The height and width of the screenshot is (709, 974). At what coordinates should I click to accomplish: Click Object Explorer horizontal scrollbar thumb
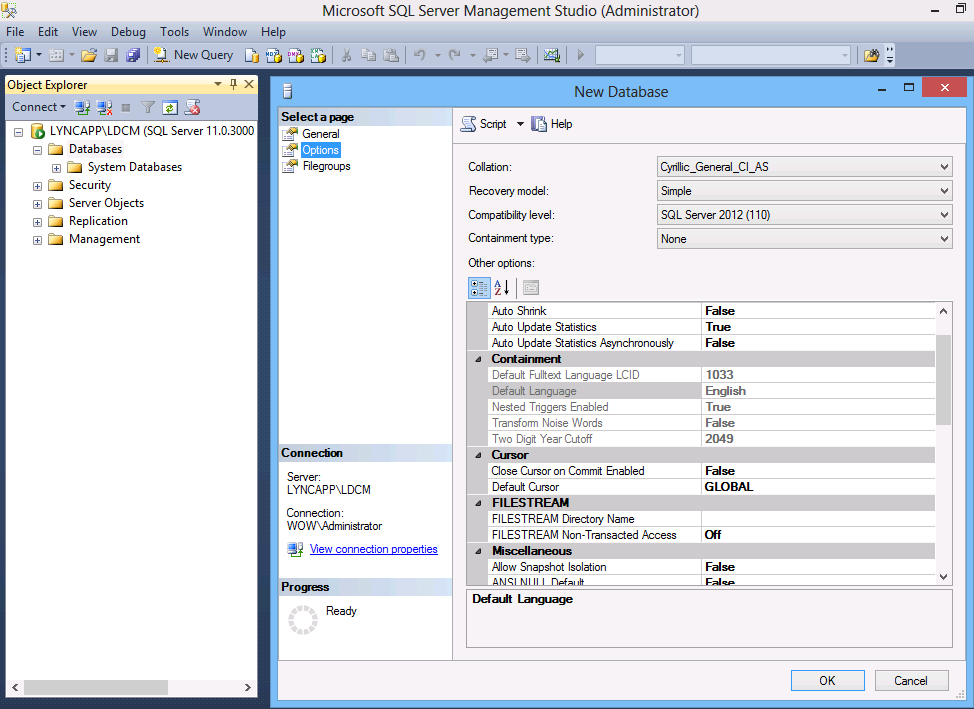click(96, 687)
